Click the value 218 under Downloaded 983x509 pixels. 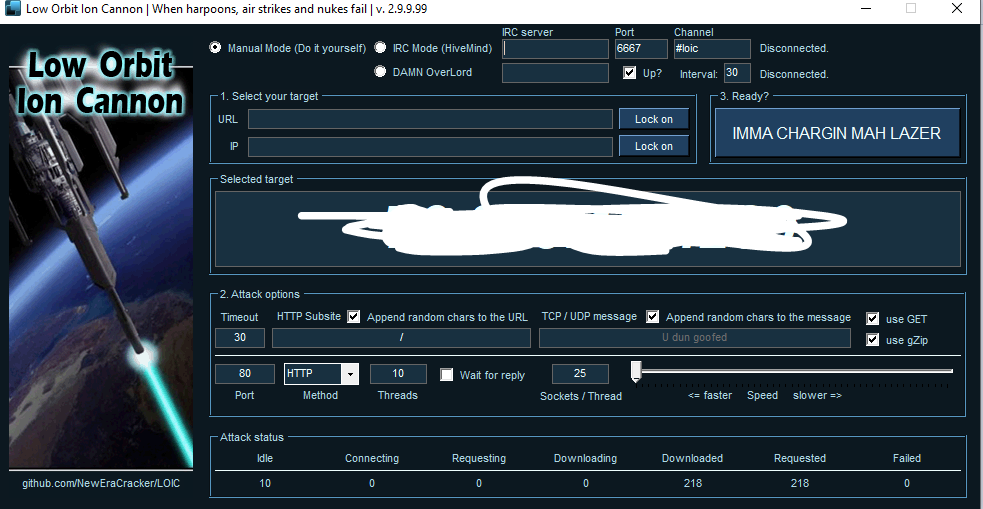point(693,483)
